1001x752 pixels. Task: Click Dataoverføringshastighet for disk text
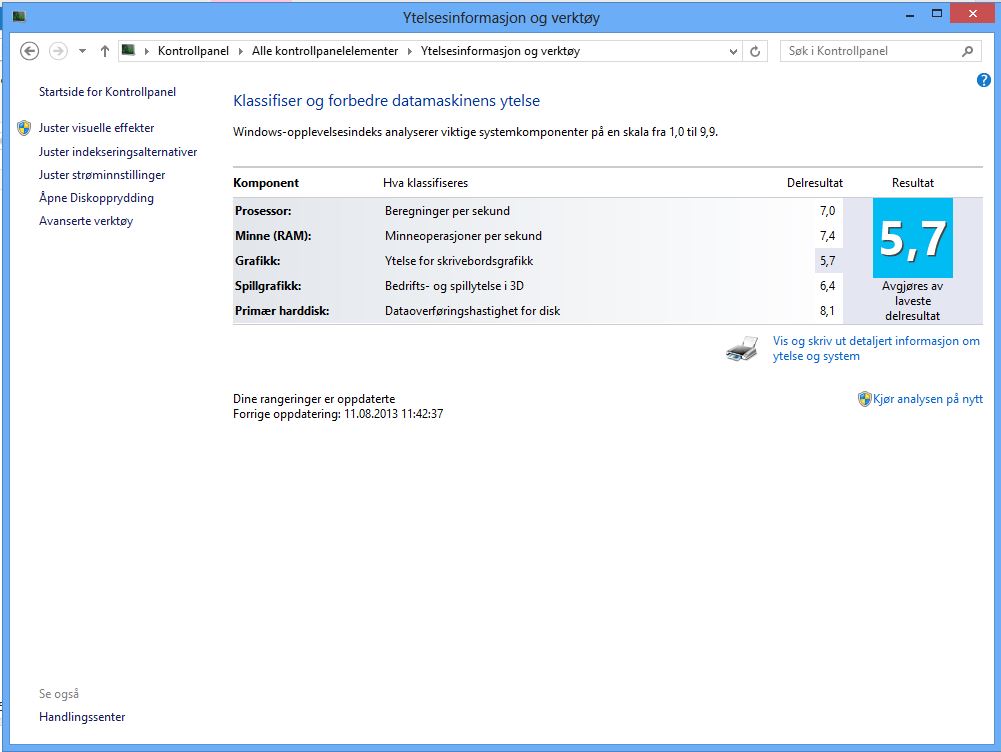[x=472, y=311]
